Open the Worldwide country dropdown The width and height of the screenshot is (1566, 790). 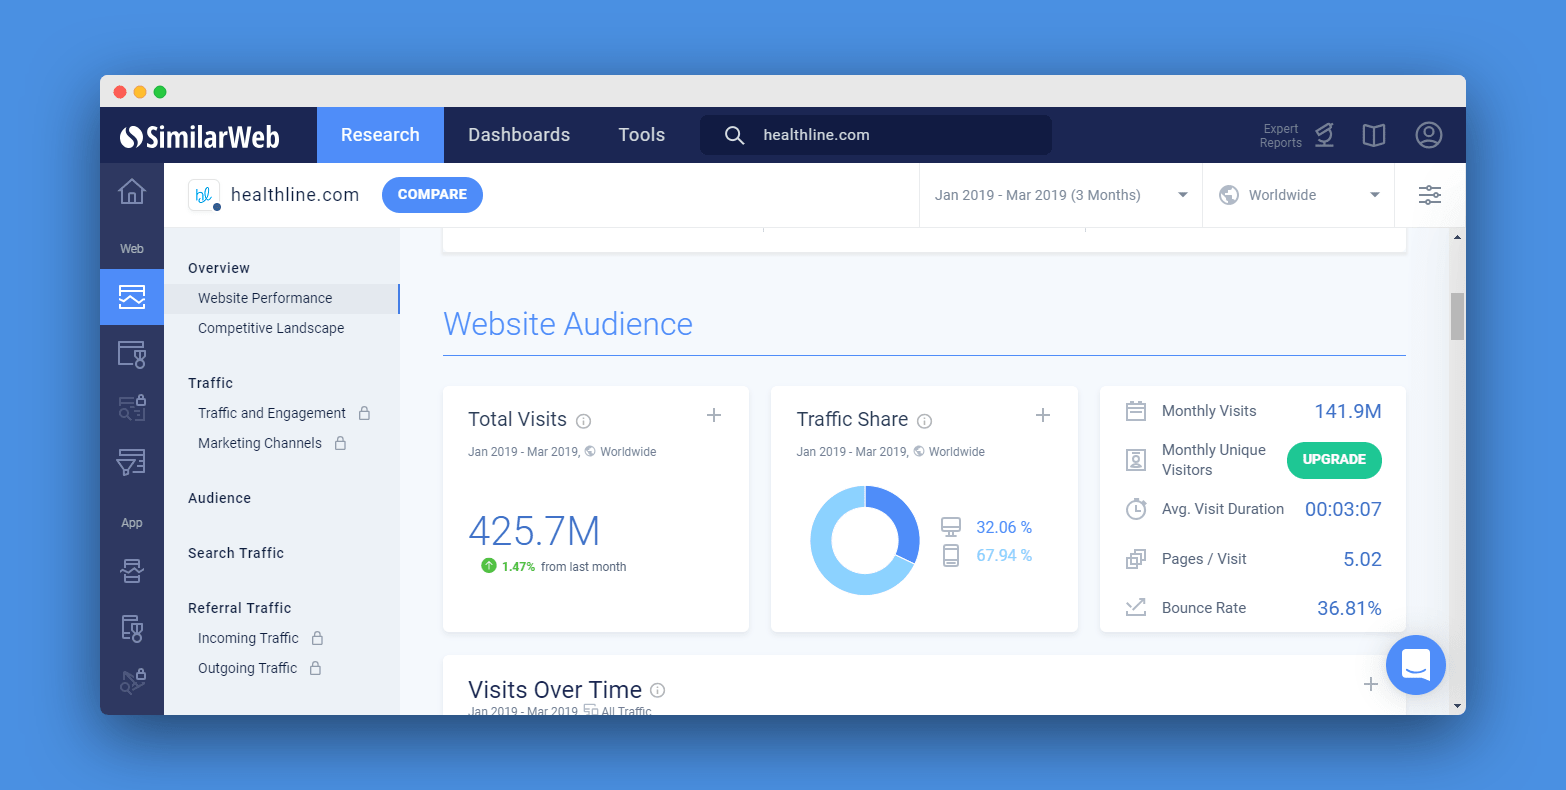[x=1299, y=195]
